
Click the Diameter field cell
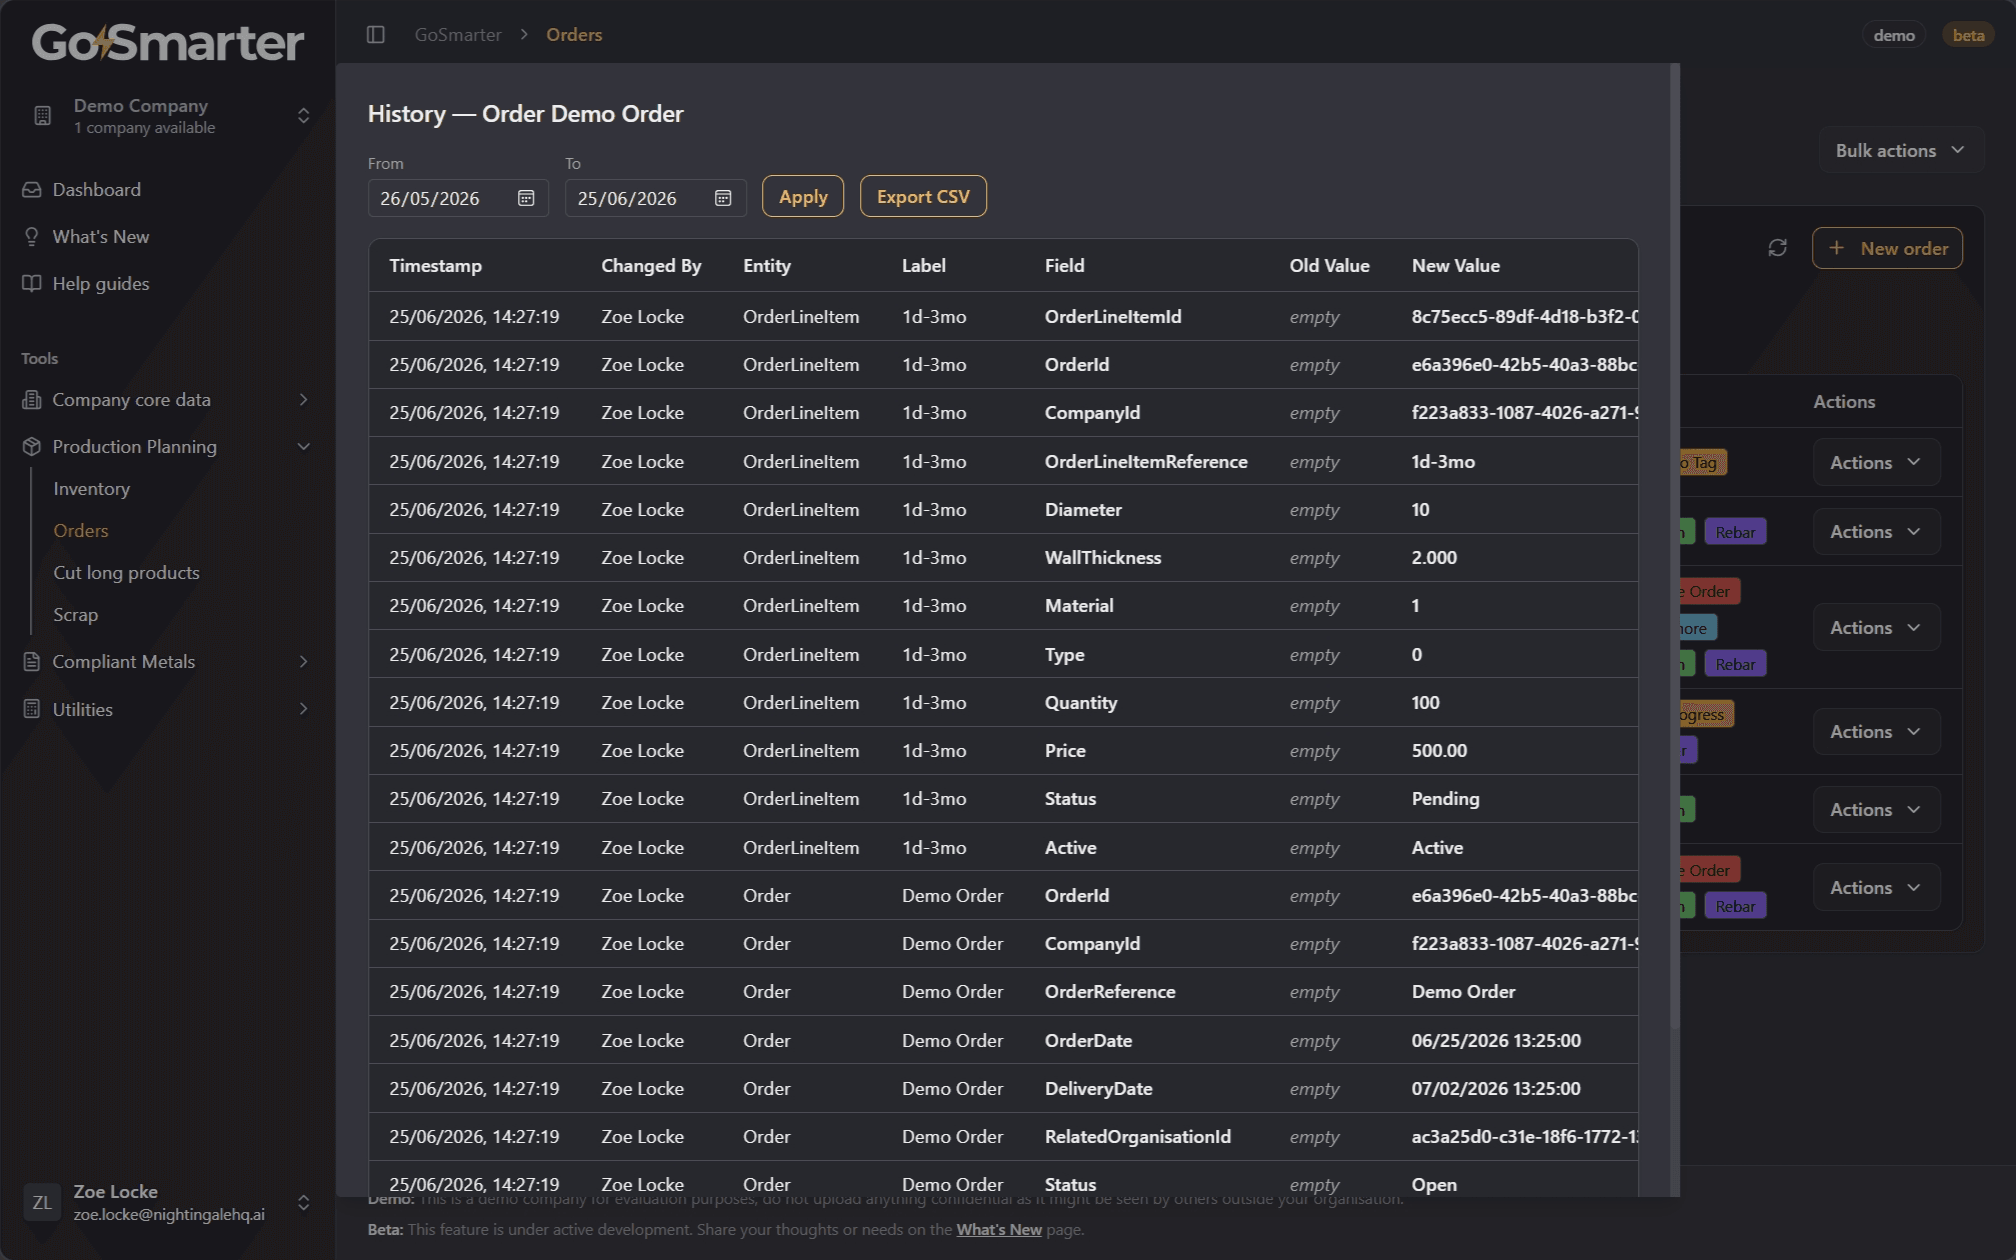click(x=1083, y=510)
